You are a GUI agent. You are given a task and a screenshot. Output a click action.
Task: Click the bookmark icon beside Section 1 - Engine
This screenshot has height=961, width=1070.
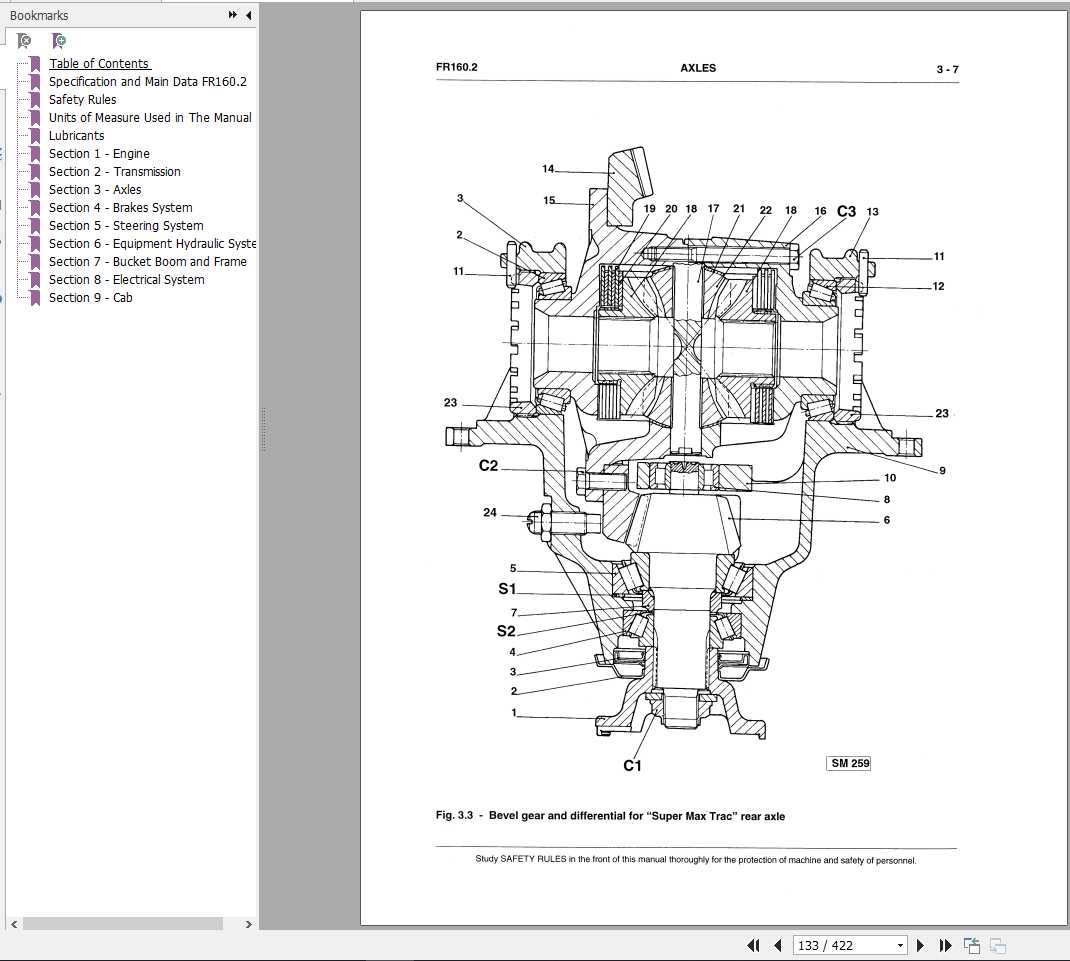pyautogui.click(x=35, y=154)
